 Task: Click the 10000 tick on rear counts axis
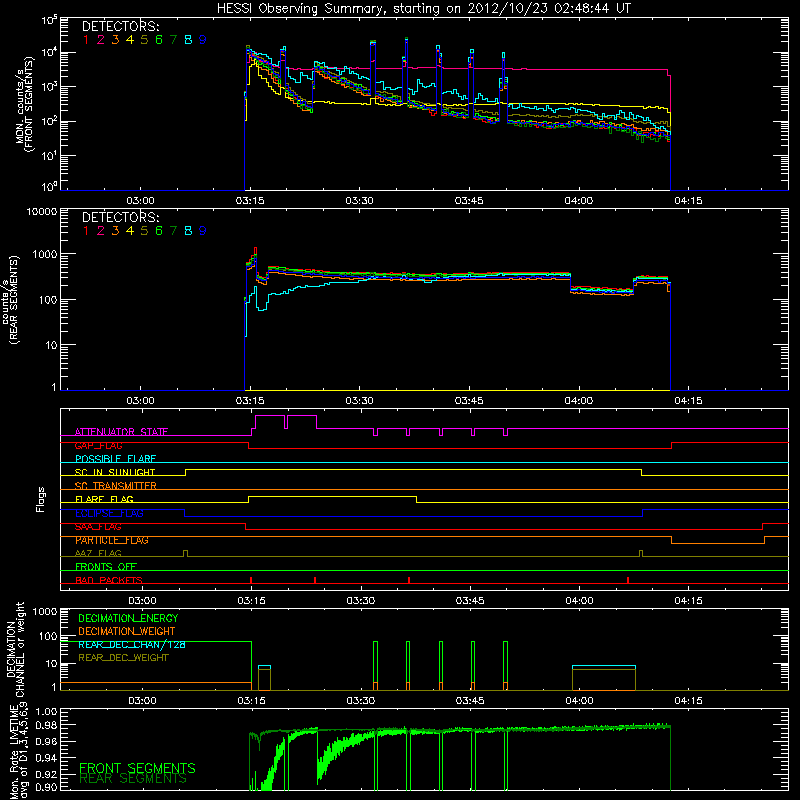[x=42, y=211]
